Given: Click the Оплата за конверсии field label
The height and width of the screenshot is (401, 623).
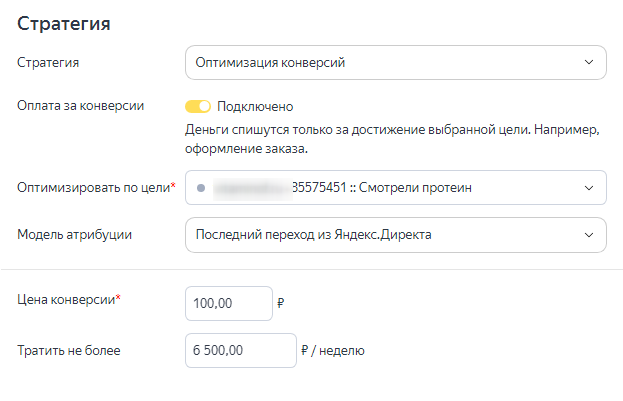Looking at the screenshot, I should (x=81, y=106).
